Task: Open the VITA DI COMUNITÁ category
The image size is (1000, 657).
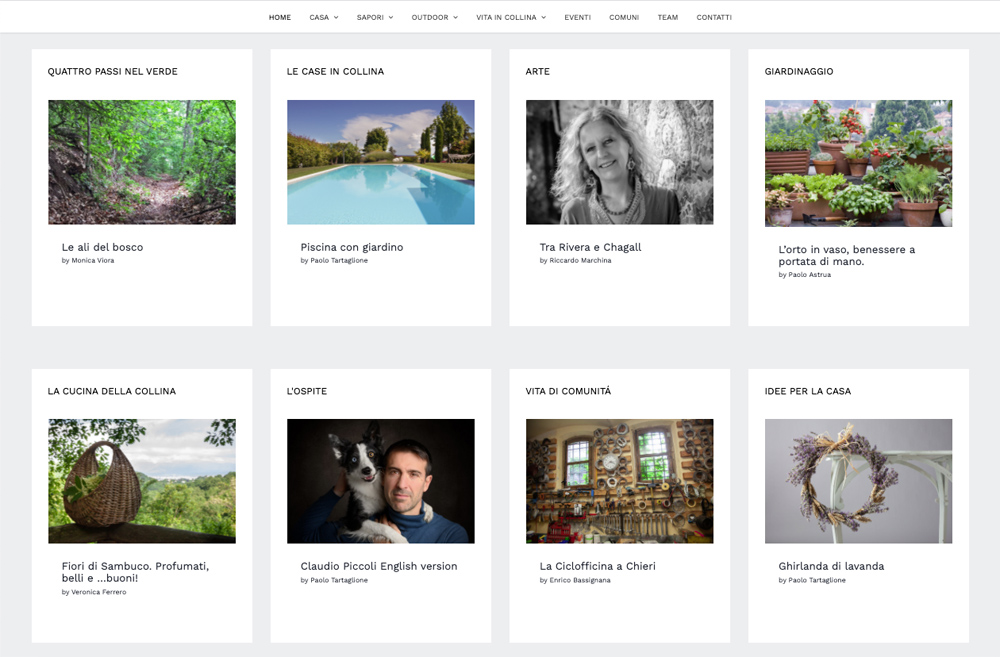Action: click(568, 391)
